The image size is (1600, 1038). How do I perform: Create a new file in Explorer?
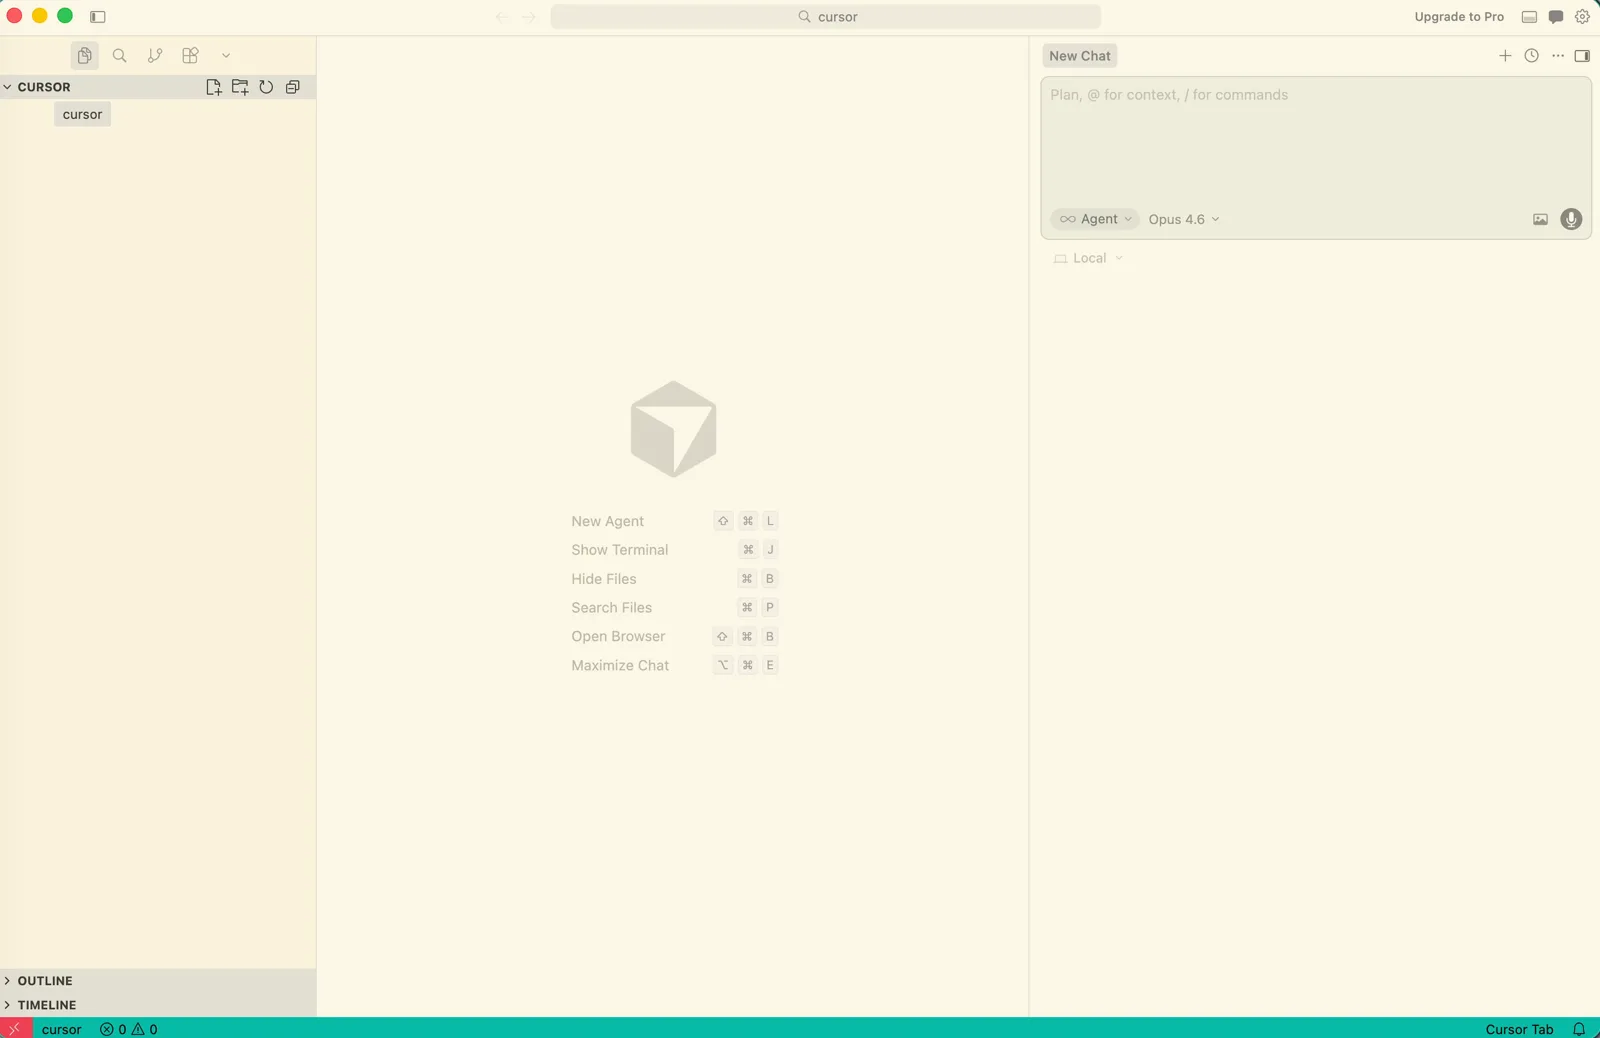point(213,87)
